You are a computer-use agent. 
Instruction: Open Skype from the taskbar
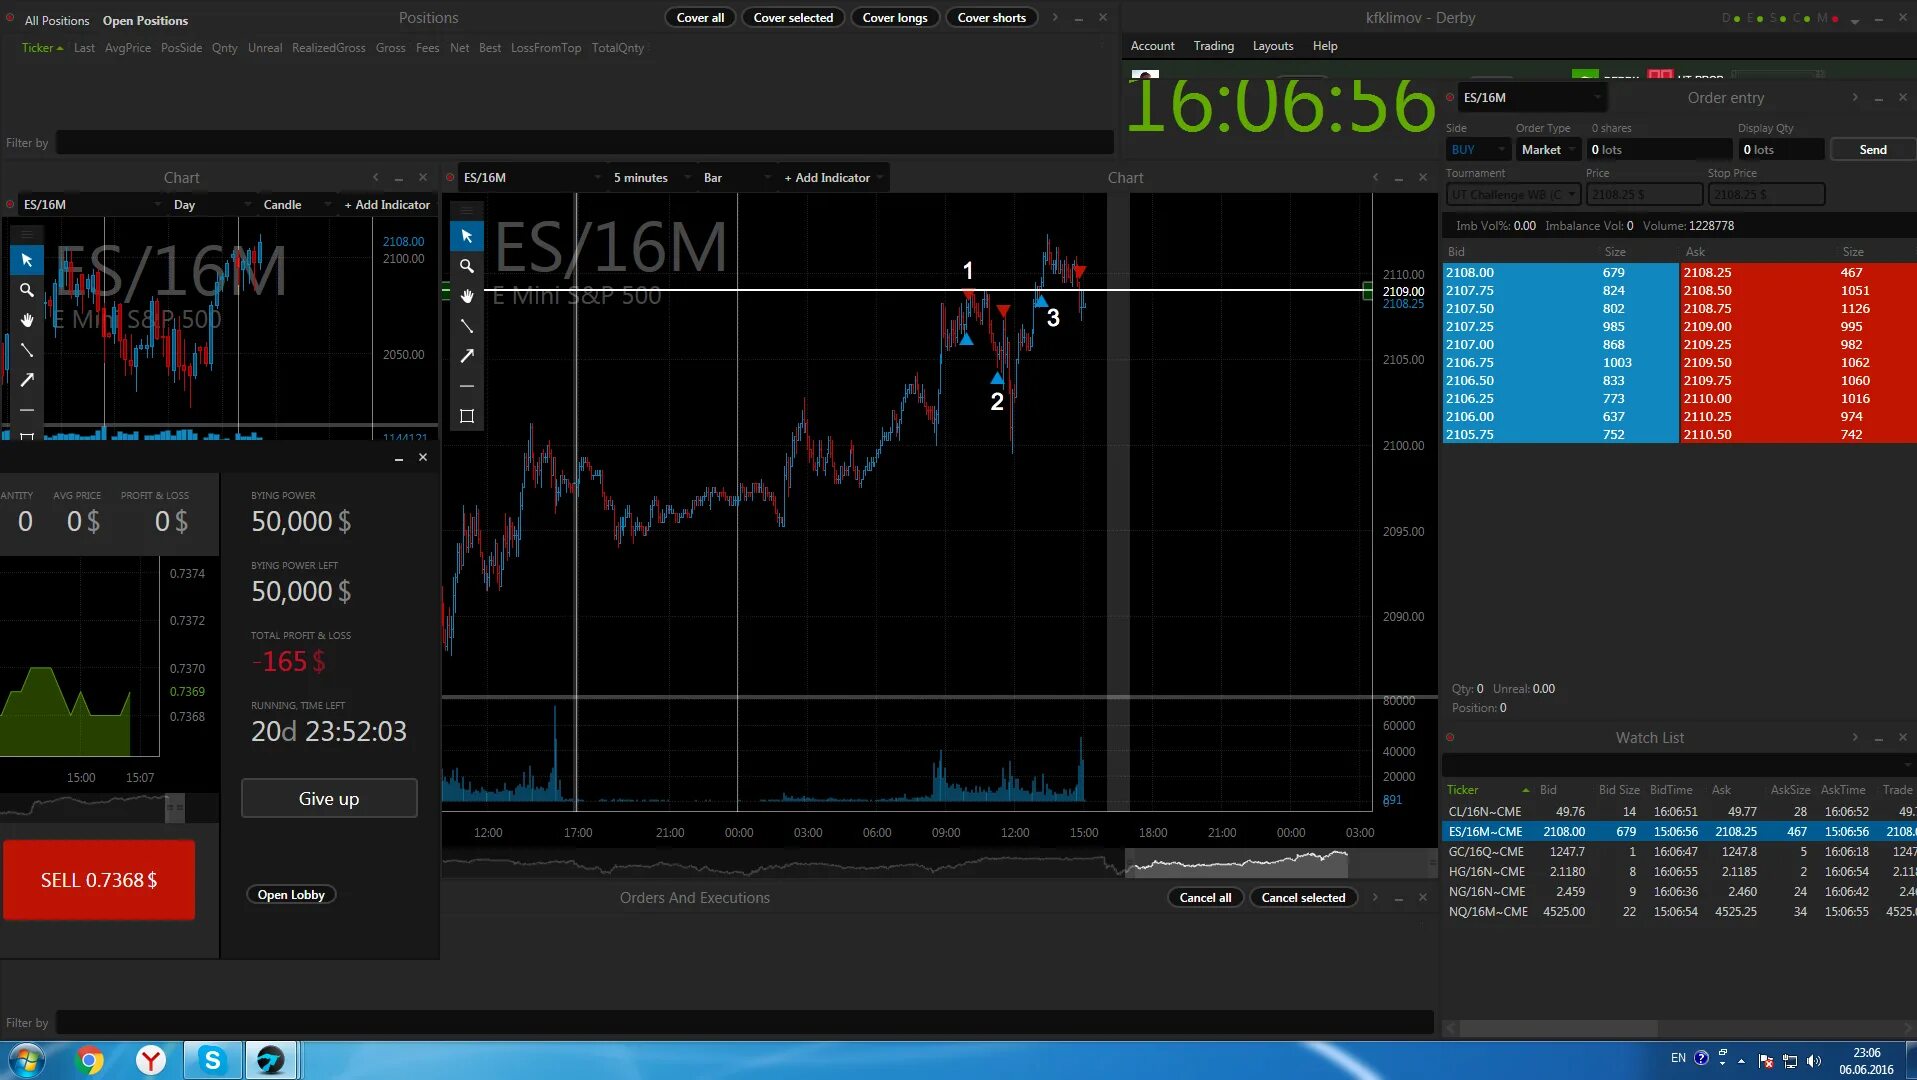[212, 1060]
